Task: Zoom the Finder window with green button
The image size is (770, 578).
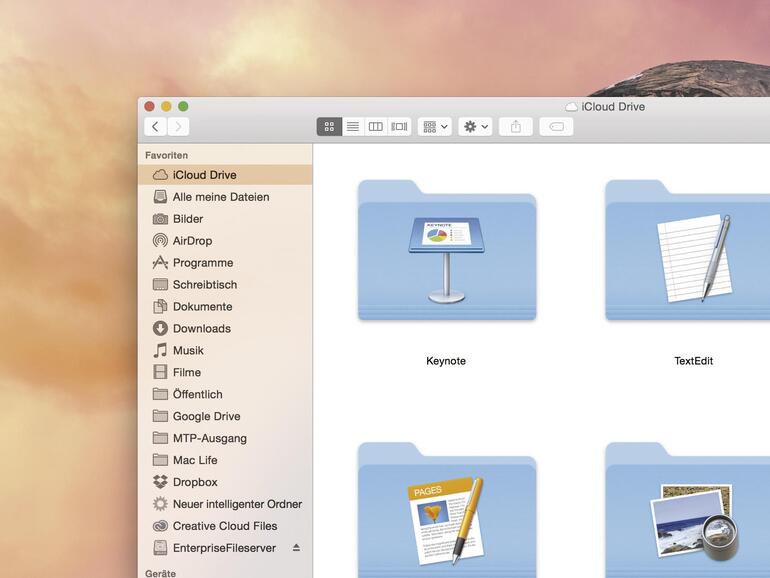Action: 183,106
